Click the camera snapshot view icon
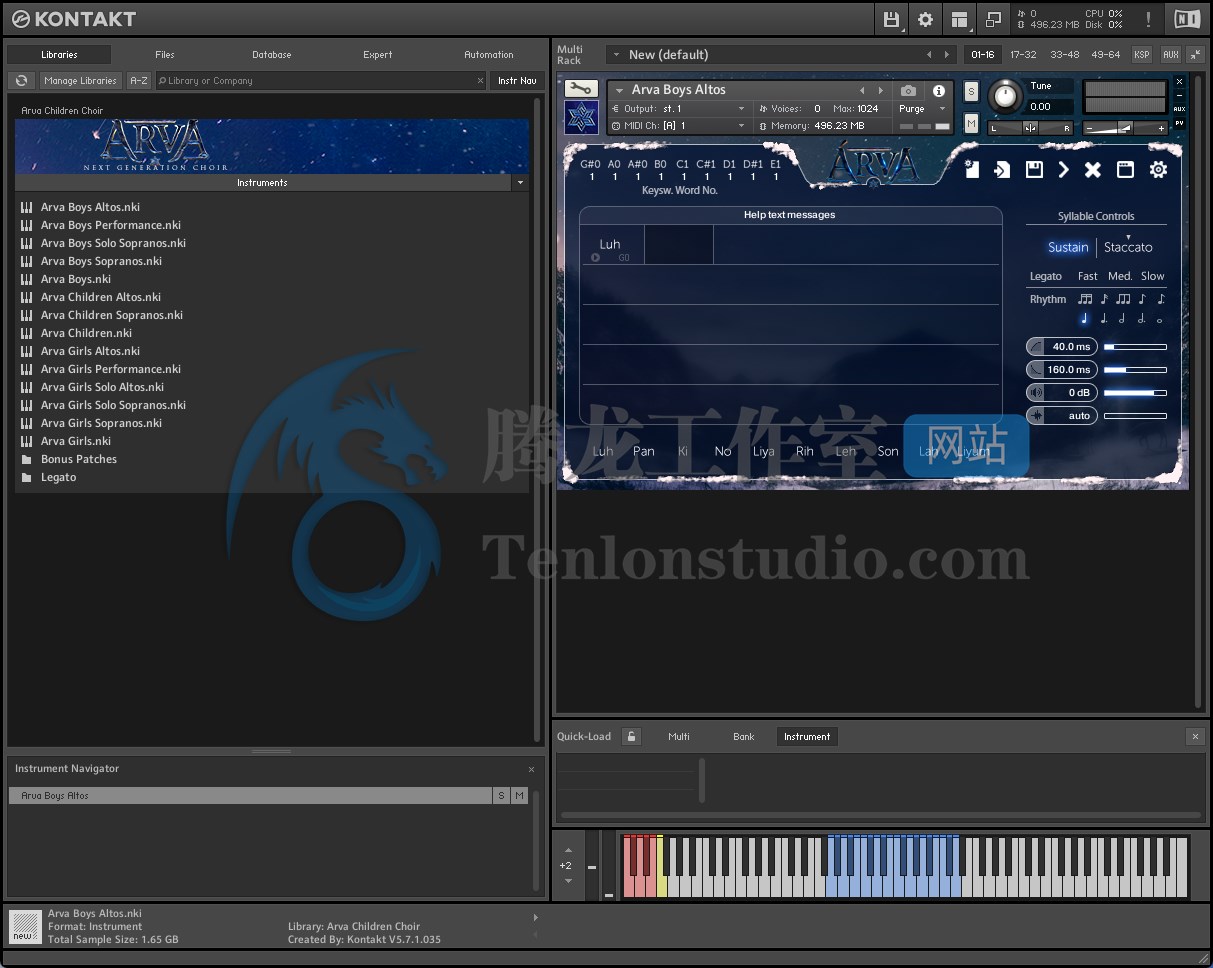 [908, 90]
